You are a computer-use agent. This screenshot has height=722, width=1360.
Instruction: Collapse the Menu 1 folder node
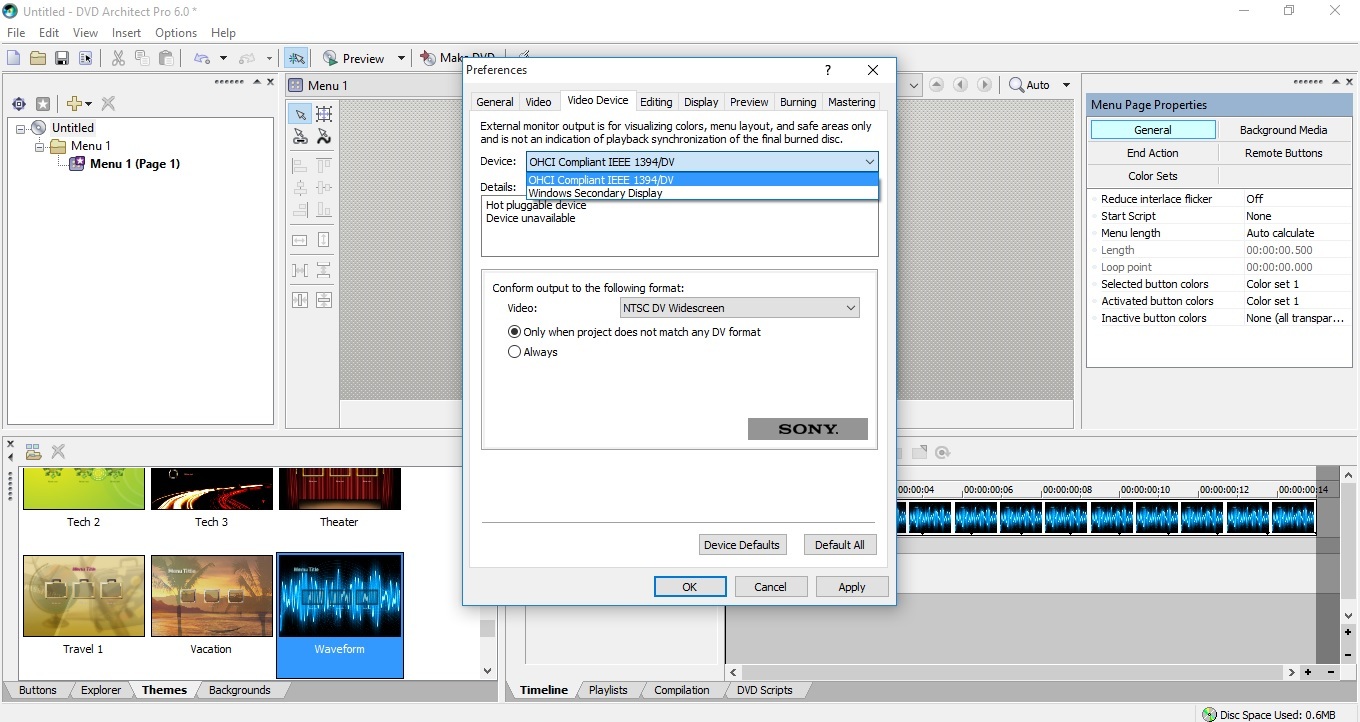click(40, 146)
